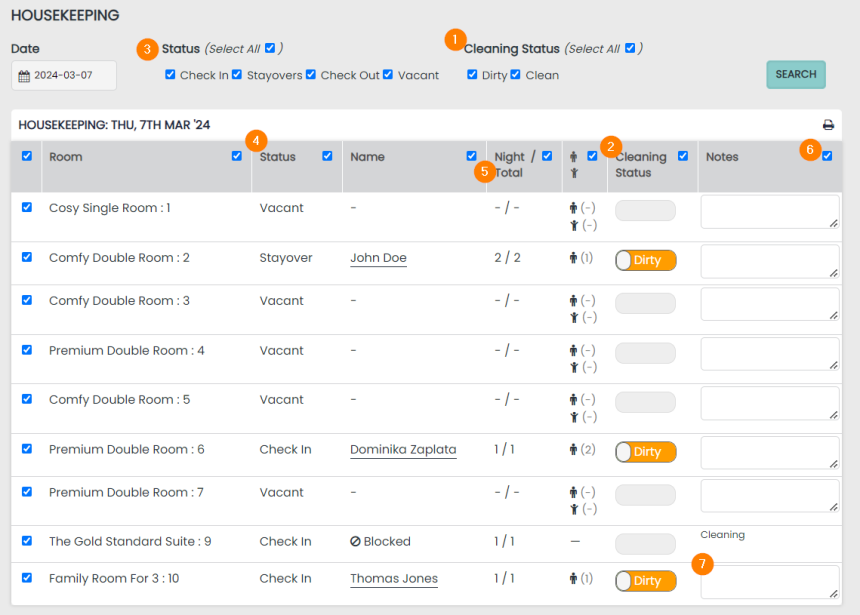The image size is (860, 615).
Task: Click notes box for Comfy Double Room 3
Action: coord(769,305)
